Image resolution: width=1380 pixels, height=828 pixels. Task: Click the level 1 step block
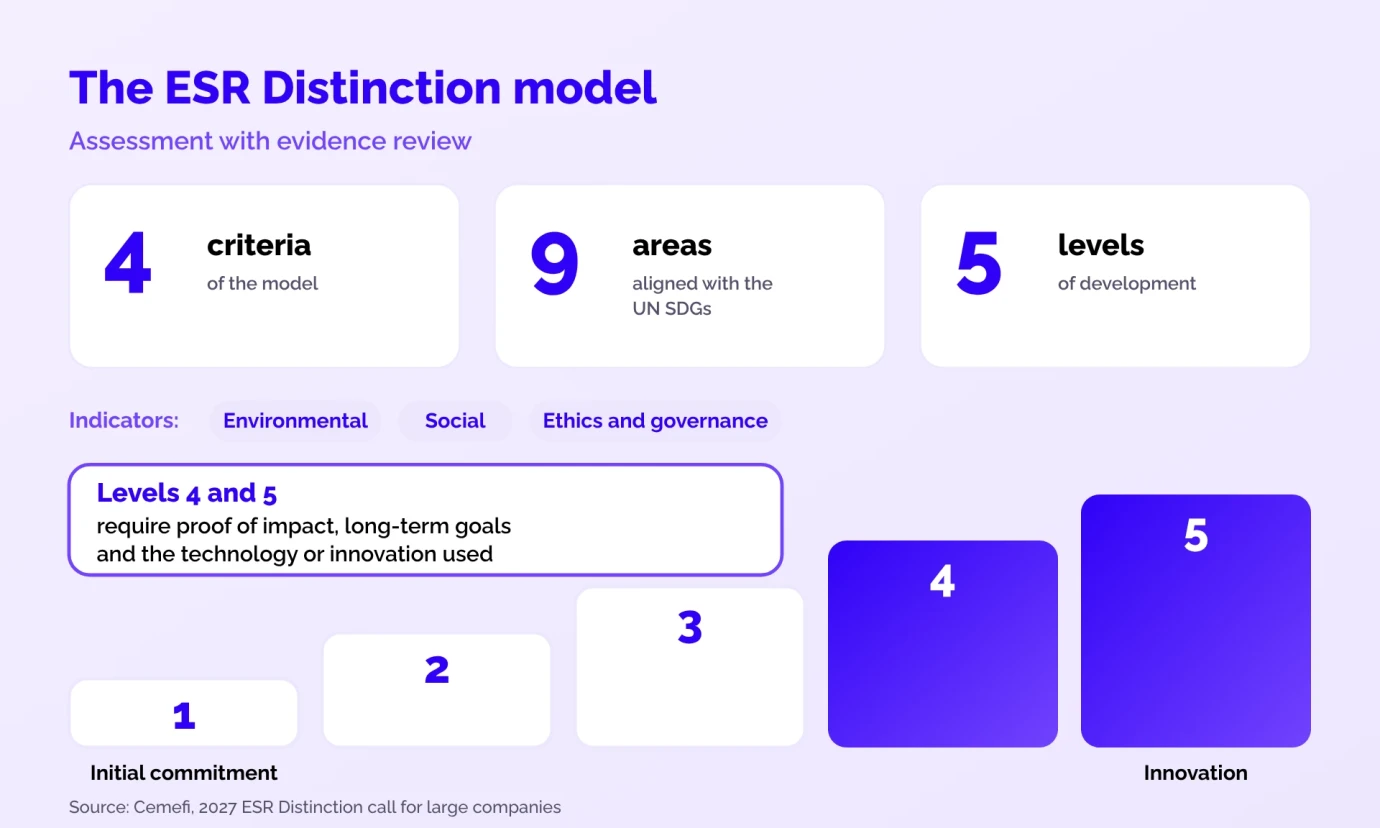(x=184, y=713)
